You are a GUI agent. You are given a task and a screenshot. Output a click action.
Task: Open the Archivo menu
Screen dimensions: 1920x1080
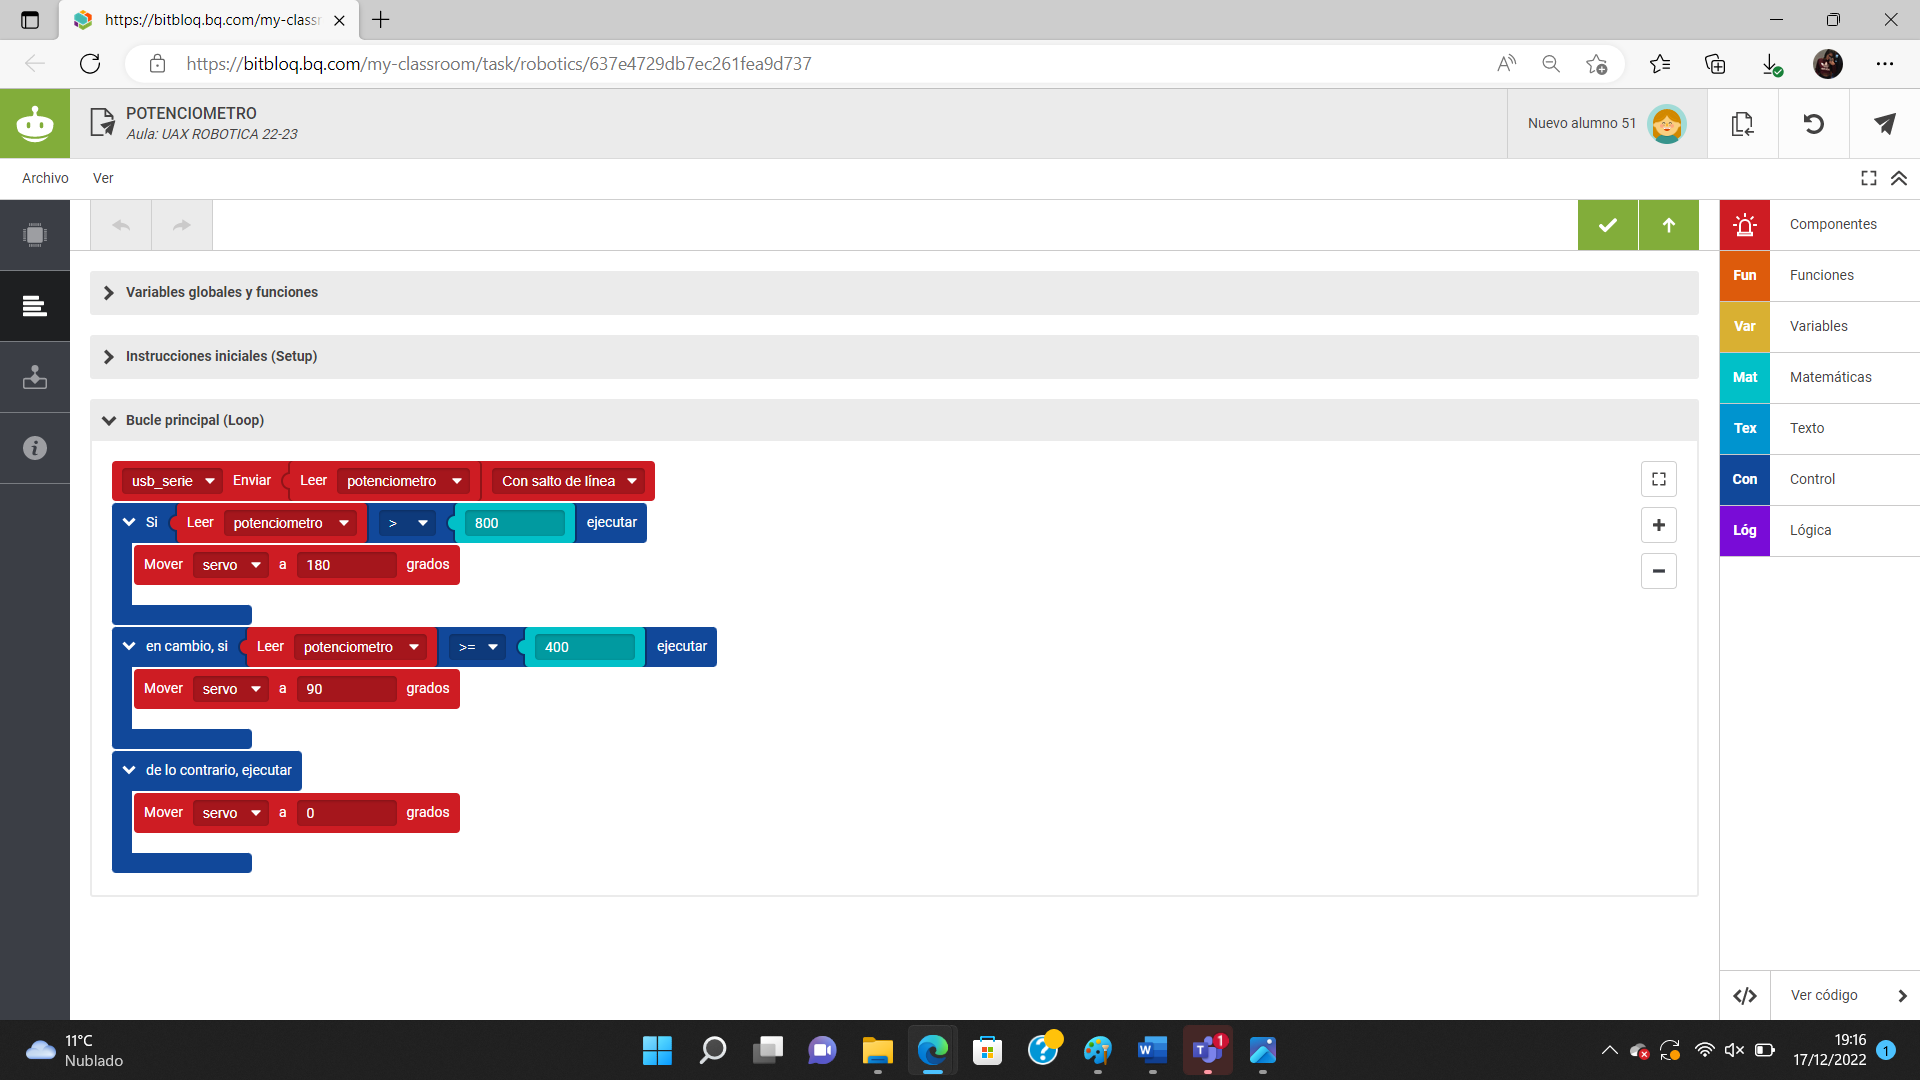pos(44,178)
